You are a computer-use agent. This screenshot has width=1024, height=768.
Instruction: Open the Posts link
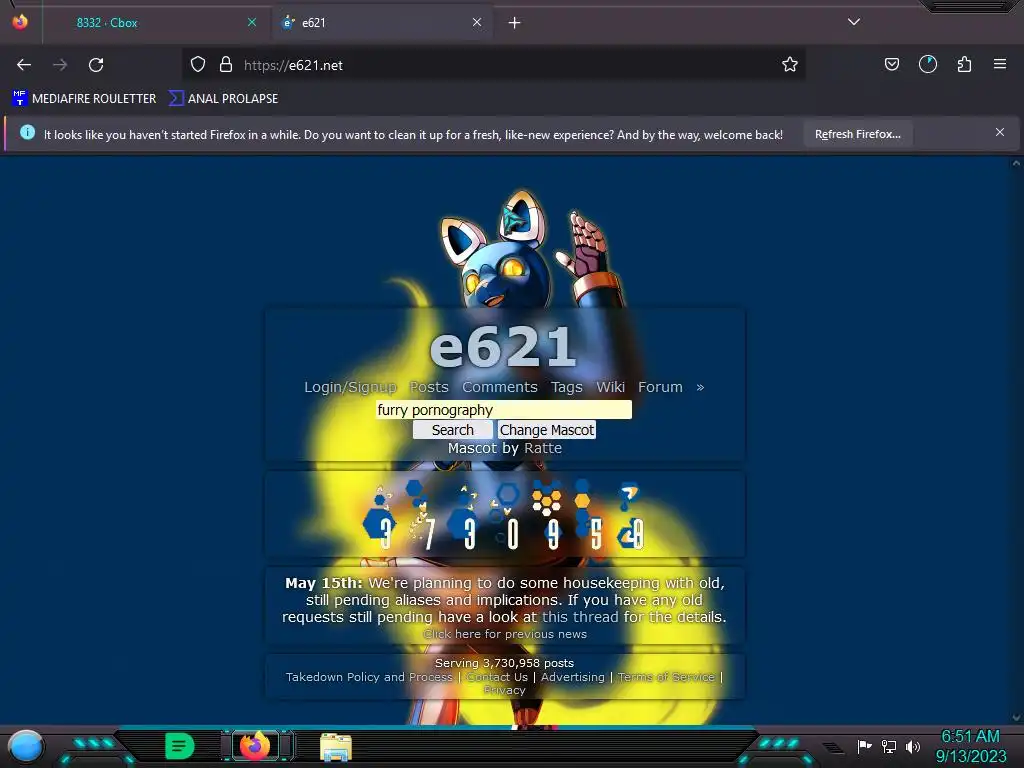tap(429, 387)
